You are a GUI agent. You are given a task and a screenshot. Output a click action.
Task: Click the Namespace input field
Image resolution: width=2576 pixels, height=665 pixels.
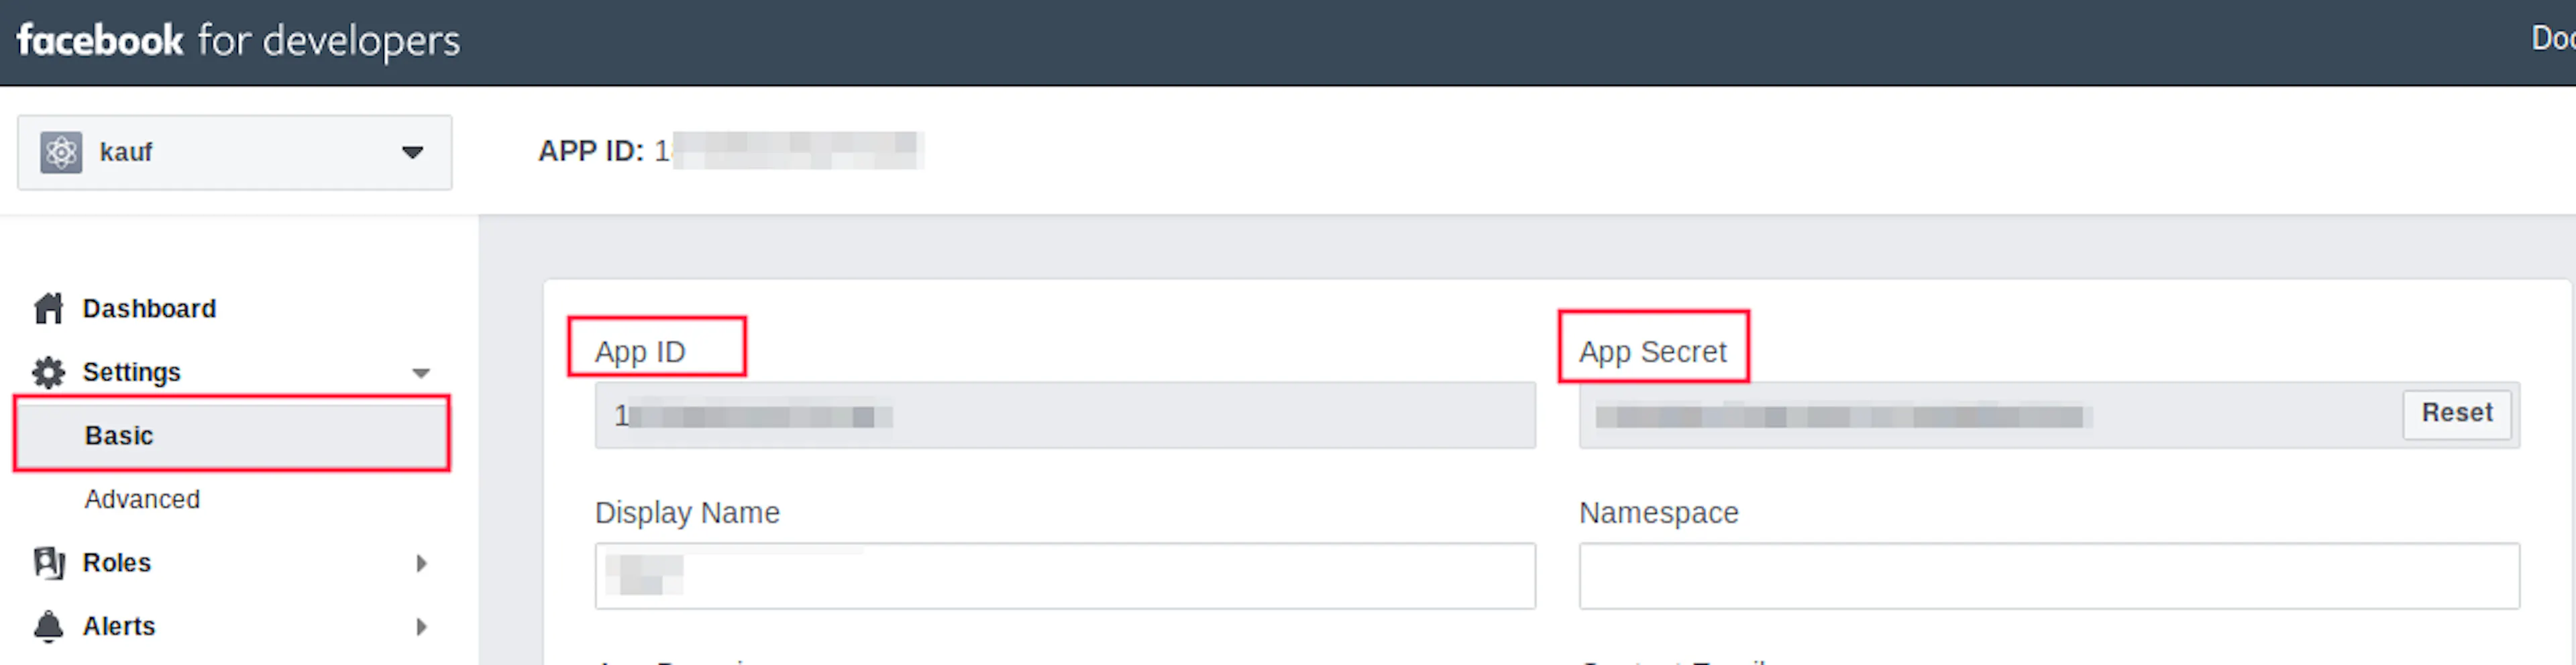tap(2049, 576)
